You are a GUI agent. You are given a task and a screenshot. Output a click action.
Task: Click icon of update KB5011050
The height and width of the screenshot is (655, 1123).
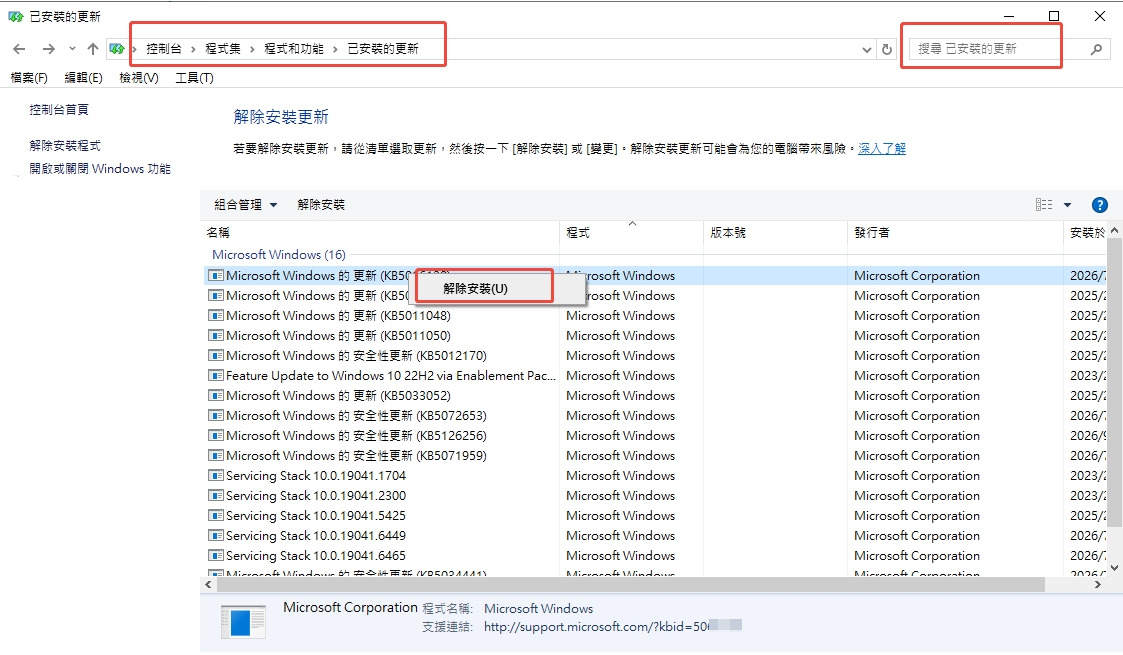(x=215, y=336)
